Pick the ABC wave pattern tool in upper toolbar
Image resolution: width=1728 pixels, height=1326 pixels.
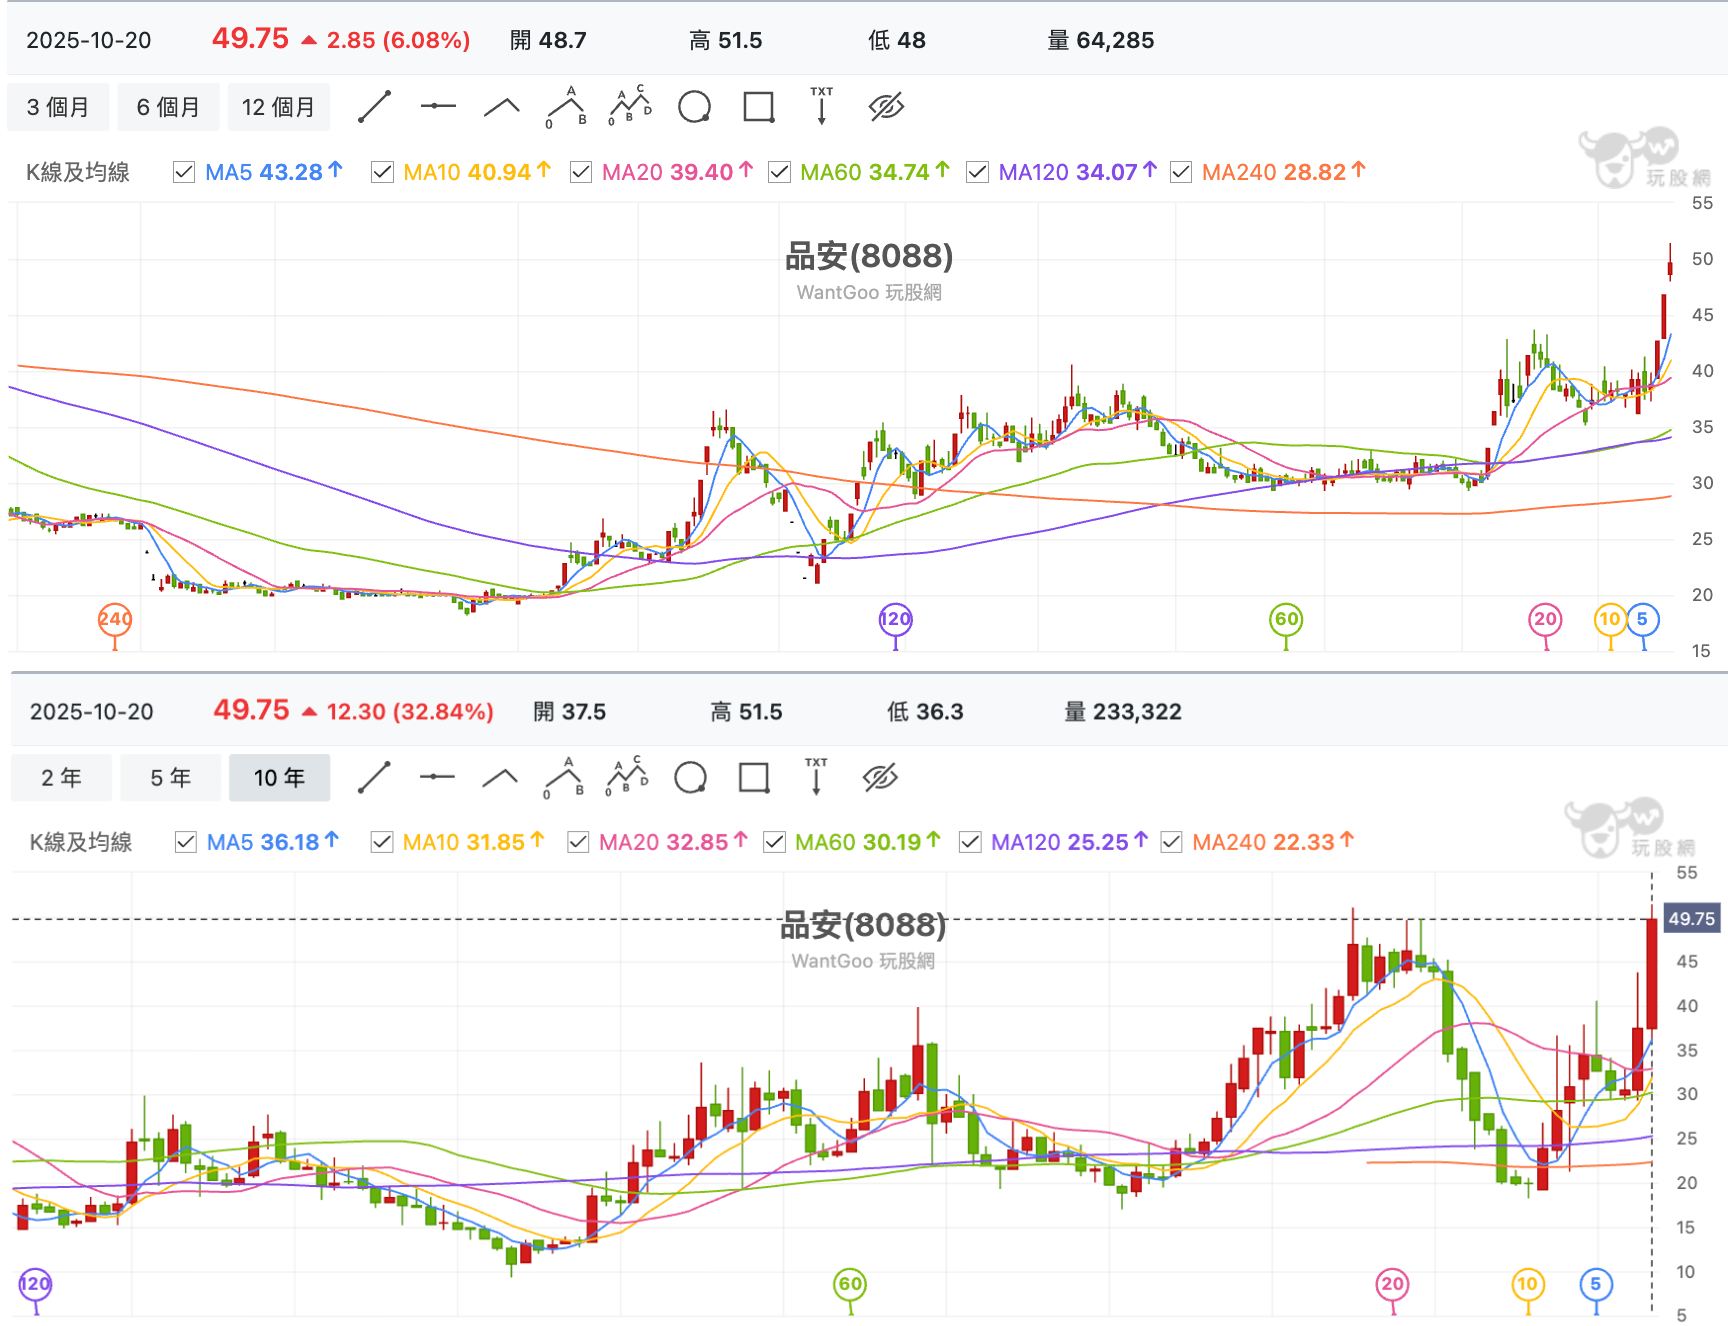566,107
